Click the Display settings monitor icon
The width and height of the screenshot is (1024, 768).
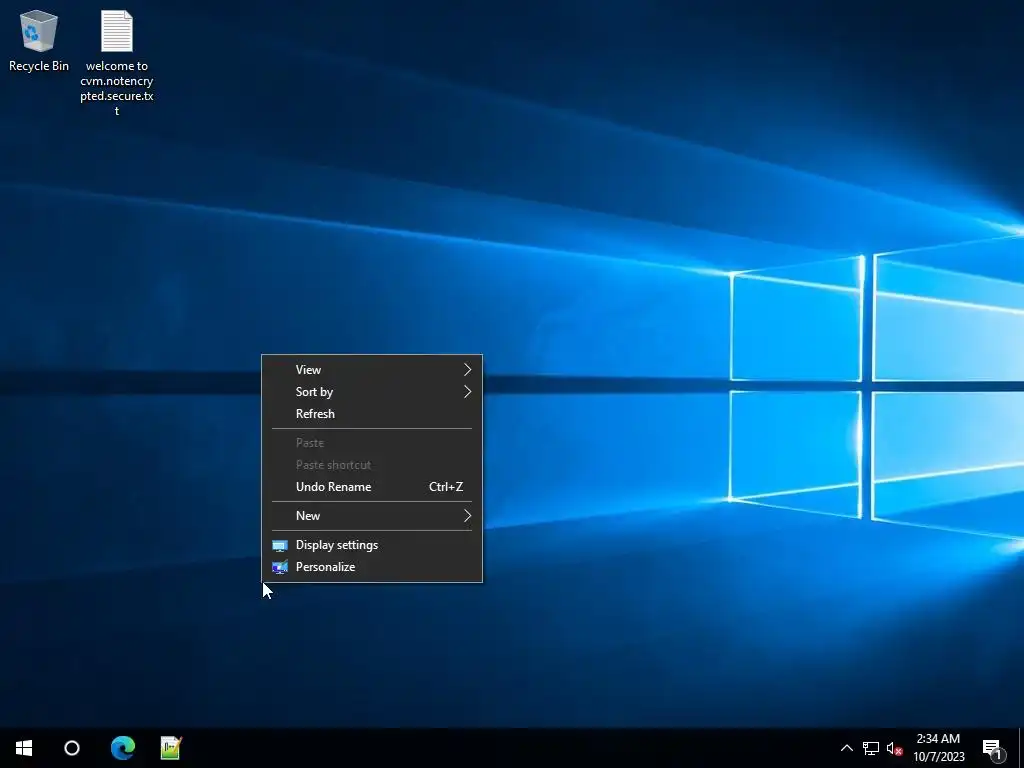(x=280, y=545)
